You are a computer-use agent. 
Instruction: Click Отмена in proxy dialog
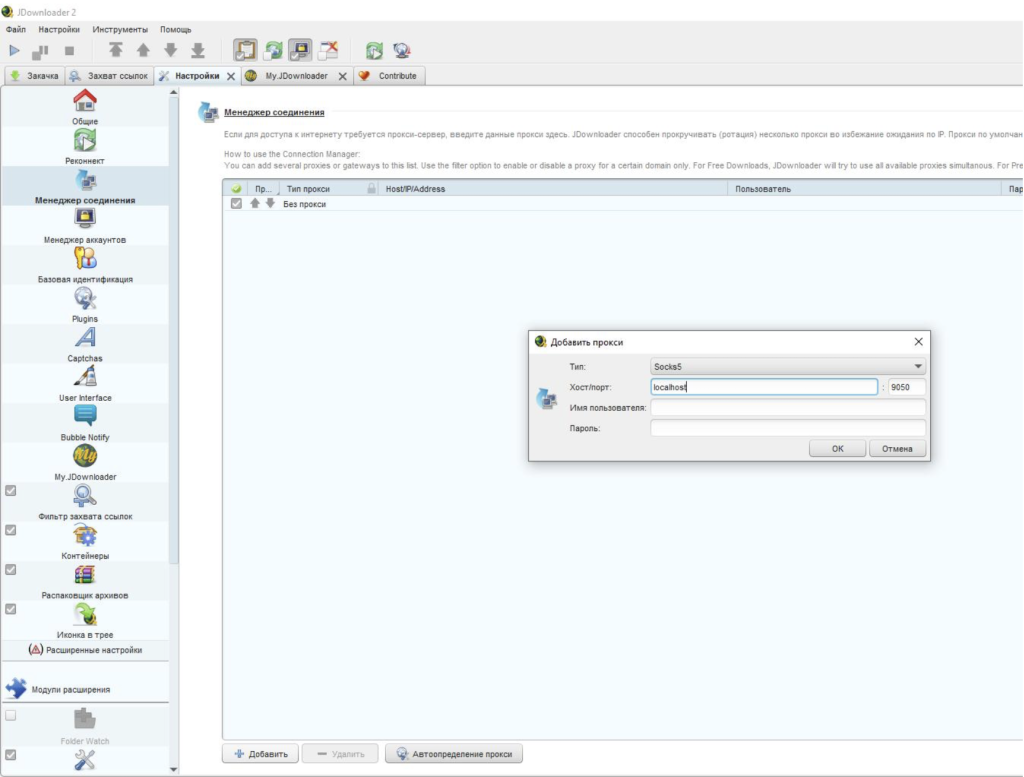point(897,449)
